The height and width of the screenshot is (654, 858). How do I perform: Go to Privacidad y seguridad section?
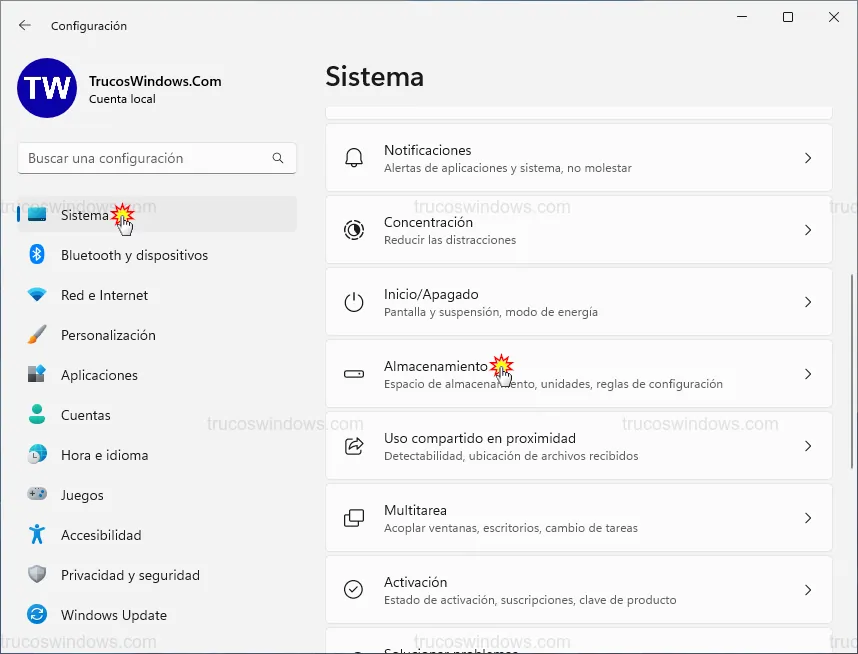tap(130, 575)
